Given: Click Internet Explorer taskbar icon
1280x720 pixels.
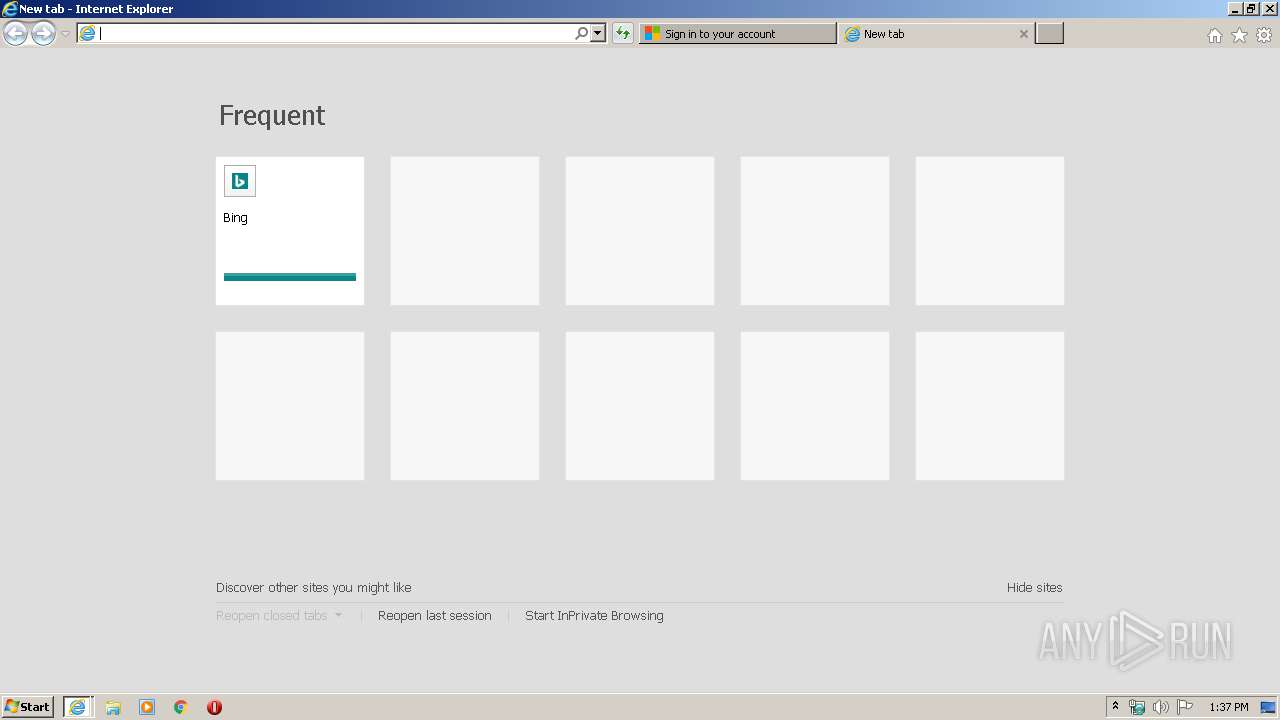Looking at the screenshot, I should (78, 707).
